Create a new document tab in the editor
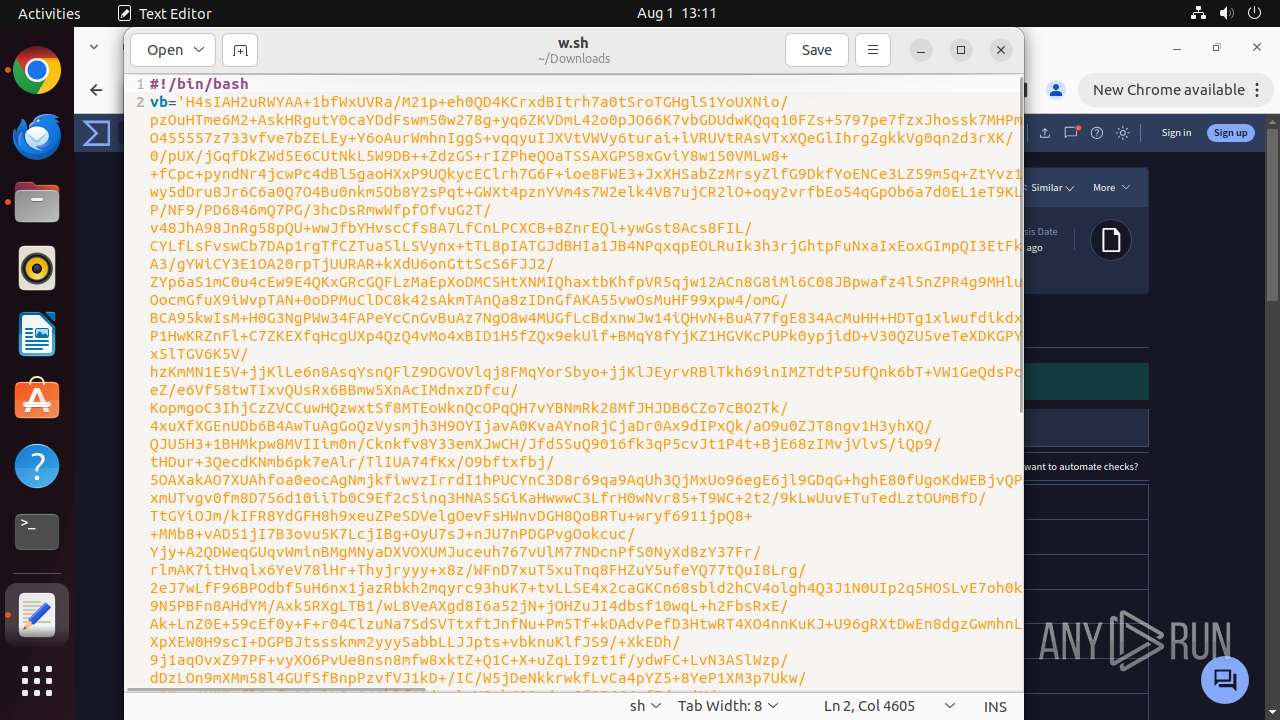The width and height of the screenshot is (1280, 720). coord(240,50)
